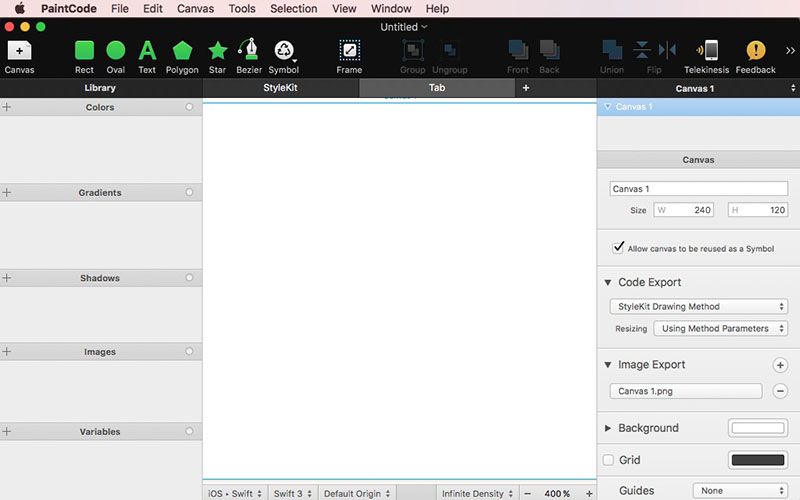800x500 pixels.
Task: Select the Polygon tool
Action: click(182, 57)
